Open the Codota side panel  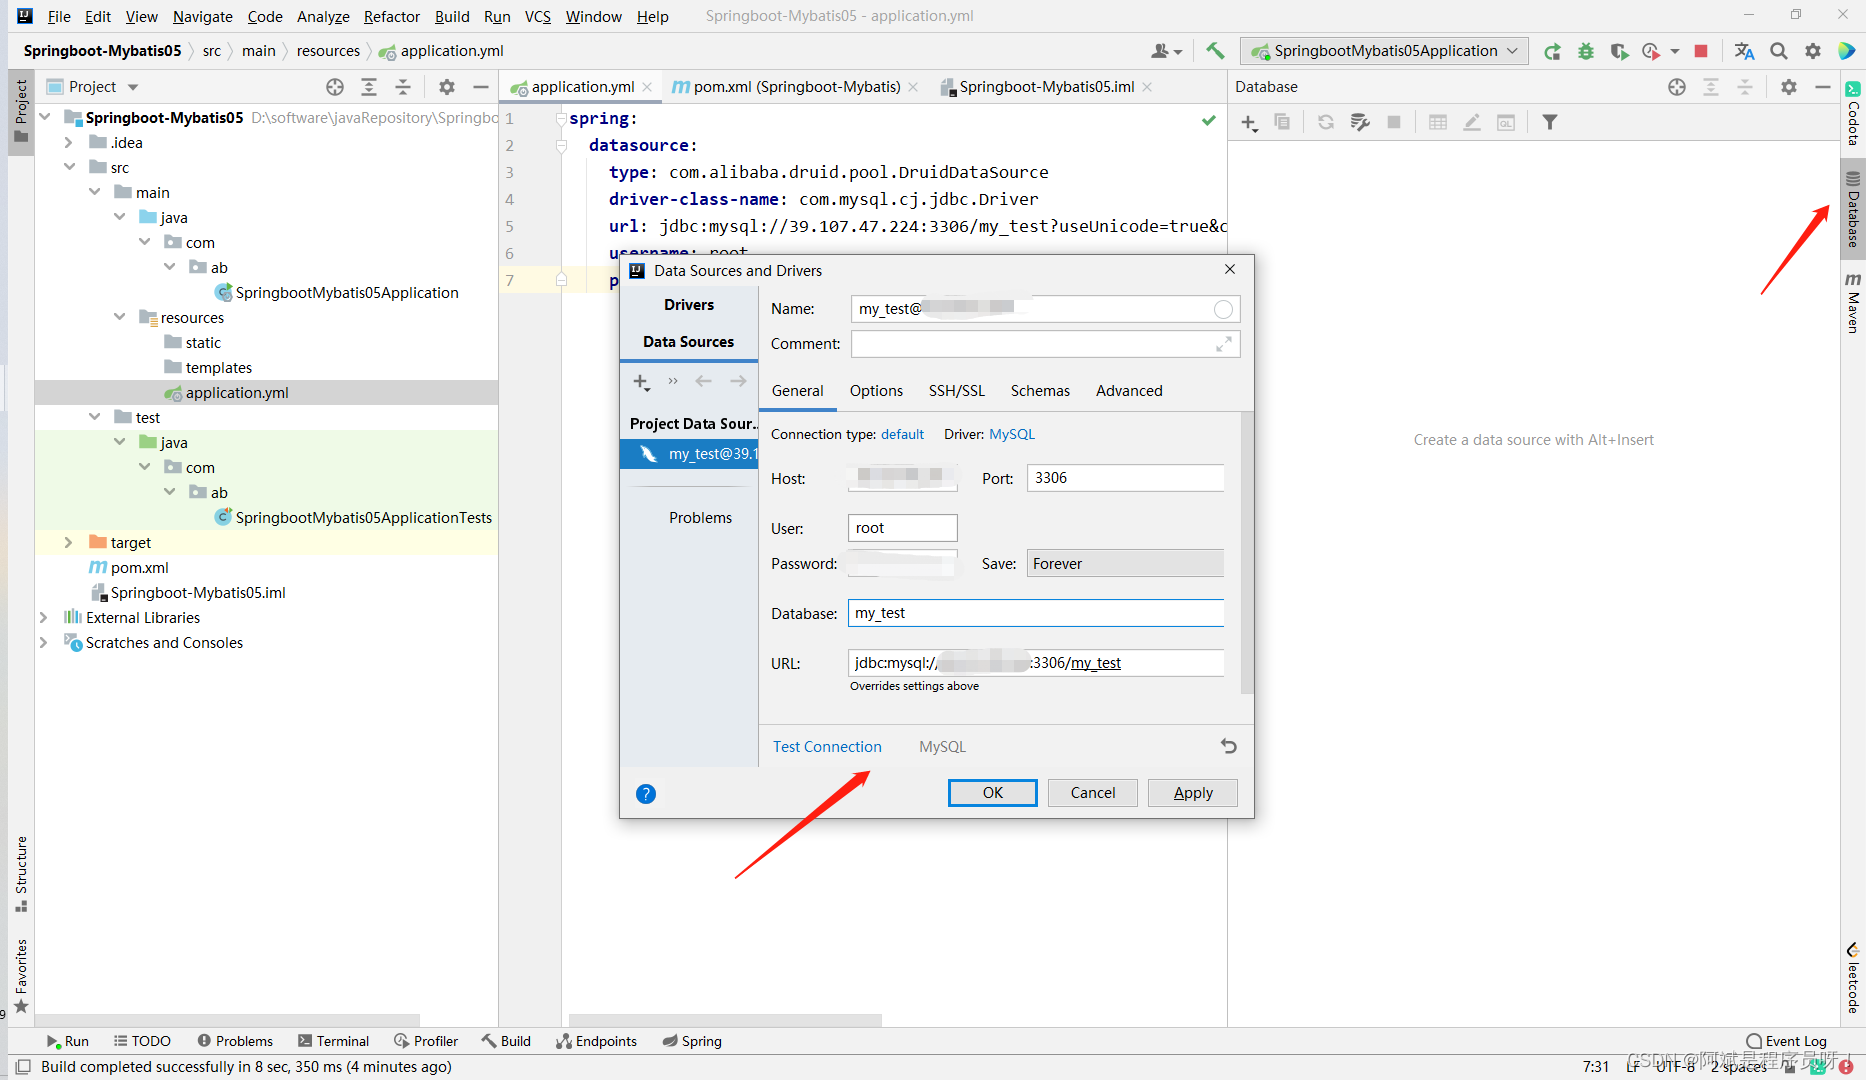1853,113
